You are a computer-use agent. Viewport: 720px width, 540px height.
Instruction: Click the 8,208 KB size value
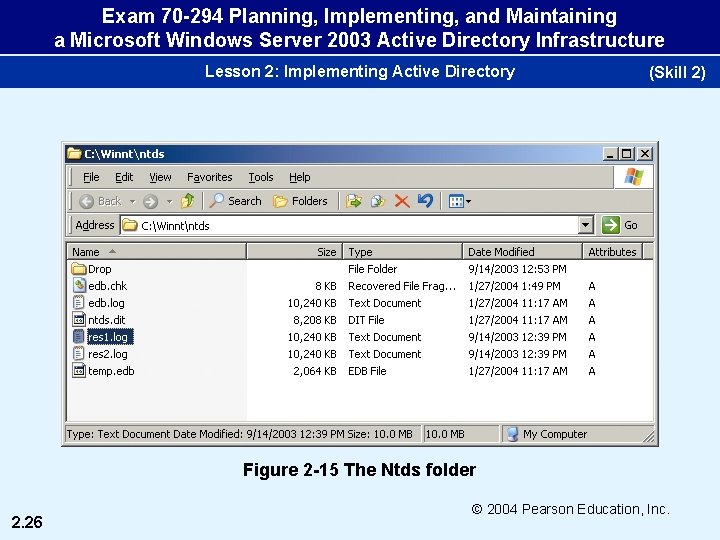[x=315, y=320]
